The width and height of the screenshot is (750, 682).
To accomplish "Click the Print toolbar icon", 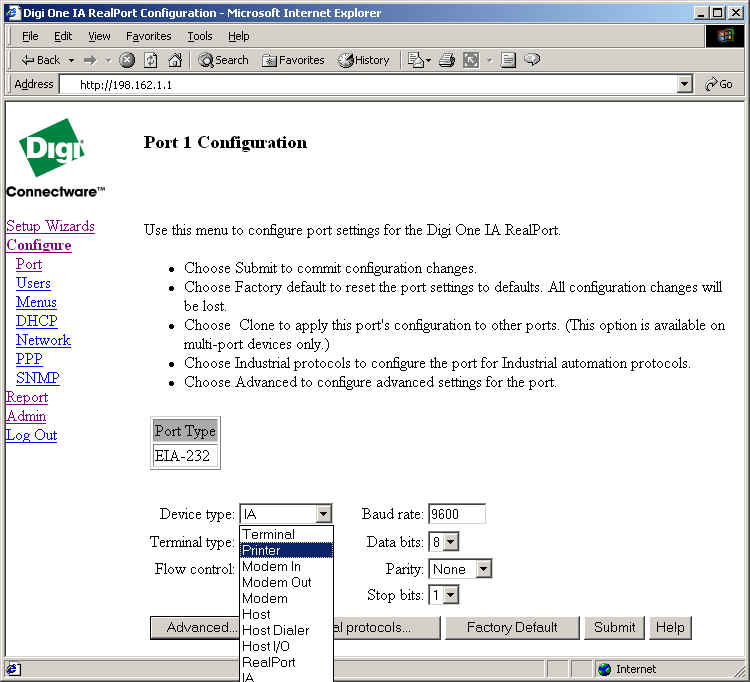I will [446, 60].
